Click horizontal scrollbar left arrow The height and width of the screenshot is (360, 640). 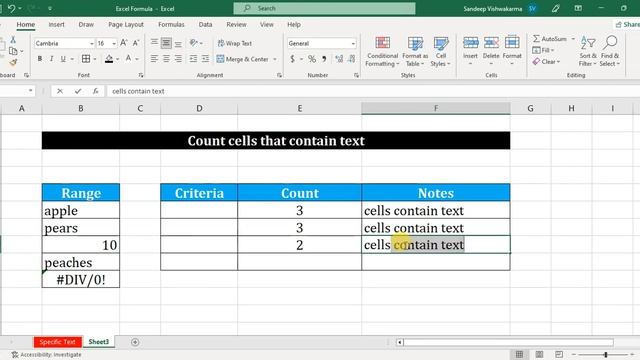400,342
